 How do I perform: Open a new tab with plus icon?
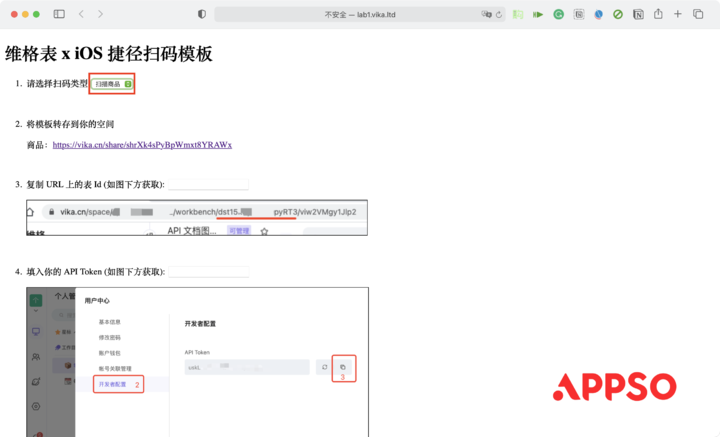pos(678,14)
